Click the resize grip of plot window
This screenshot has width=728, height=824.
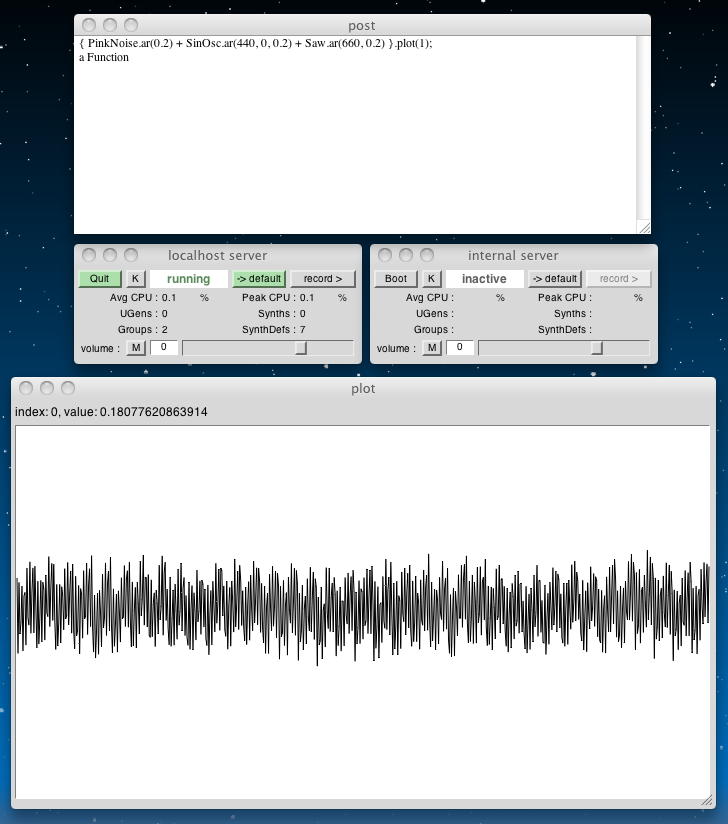point(708,800)
